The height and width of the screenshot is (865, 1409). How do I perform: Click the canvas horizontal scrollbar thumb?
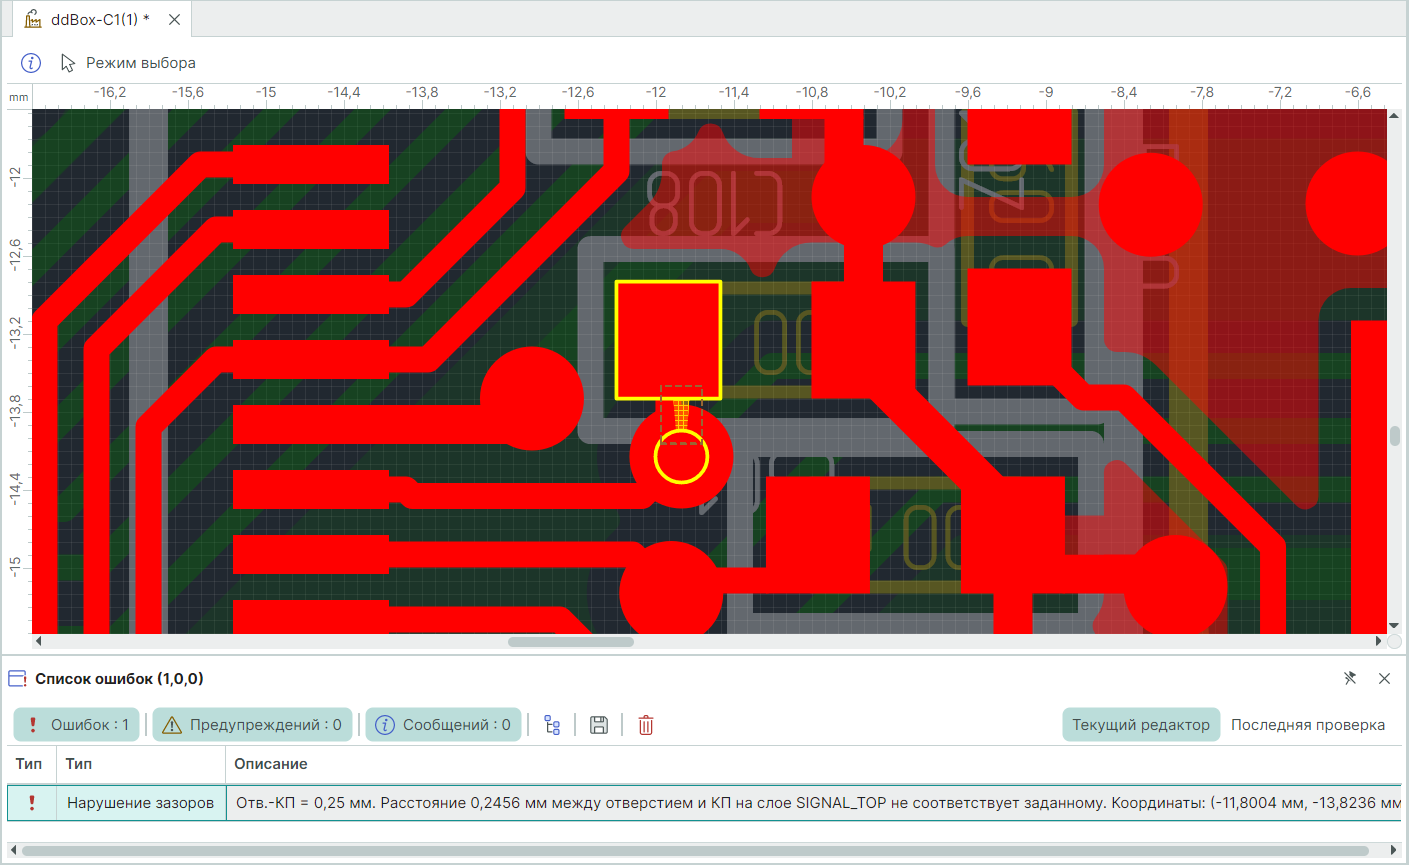570,642
